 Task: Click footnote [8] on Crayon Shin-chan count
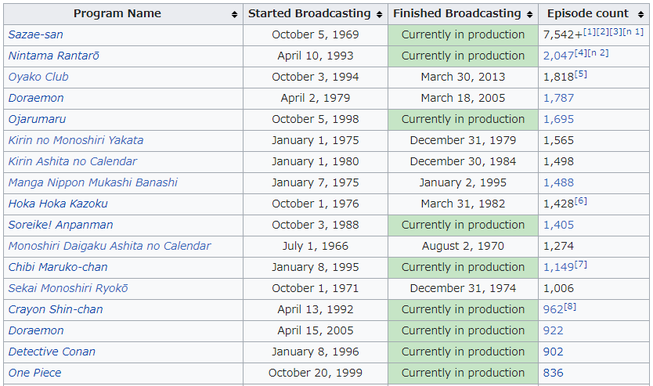570,307
